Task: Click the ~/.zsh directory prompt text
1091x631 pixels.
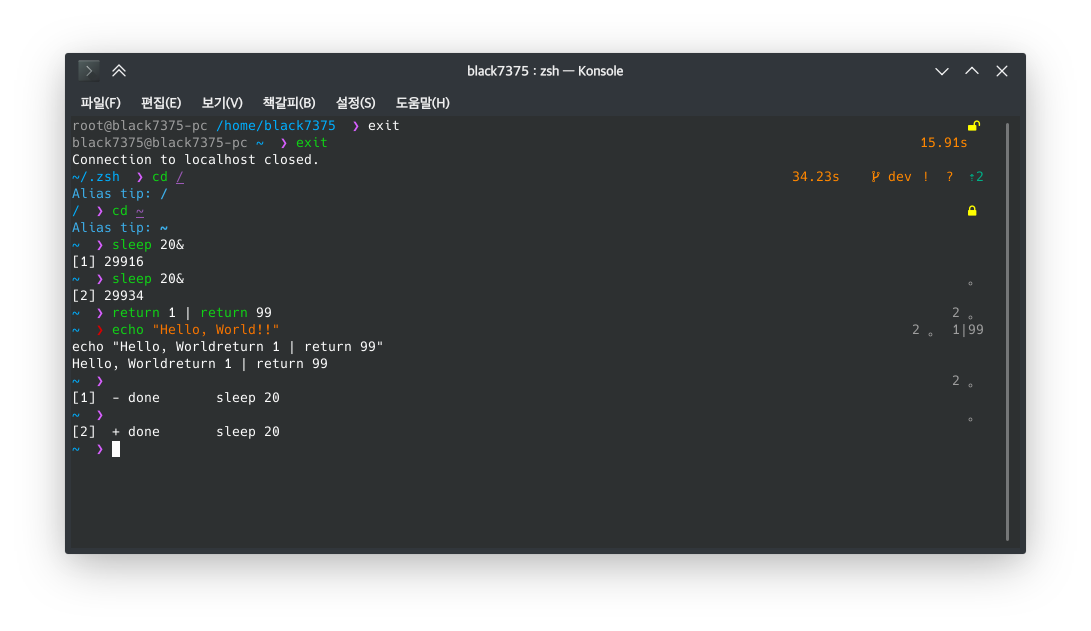Action: [96, 177]
